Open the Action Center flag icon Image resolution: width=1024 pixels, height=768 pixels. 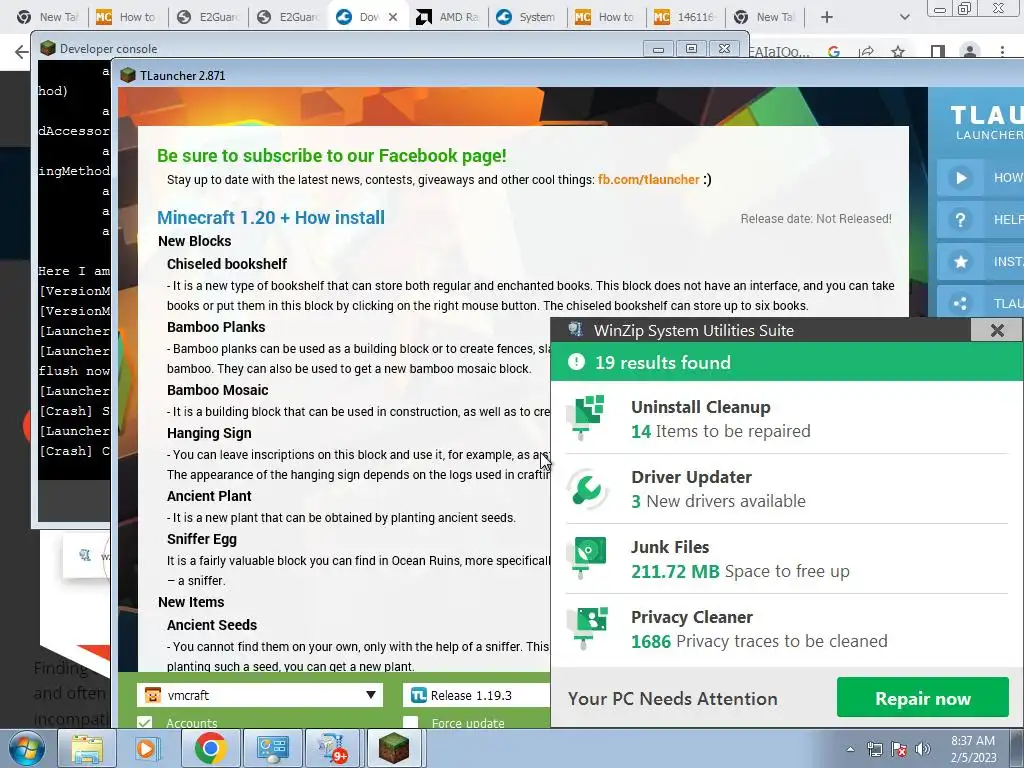coord(899,749)
